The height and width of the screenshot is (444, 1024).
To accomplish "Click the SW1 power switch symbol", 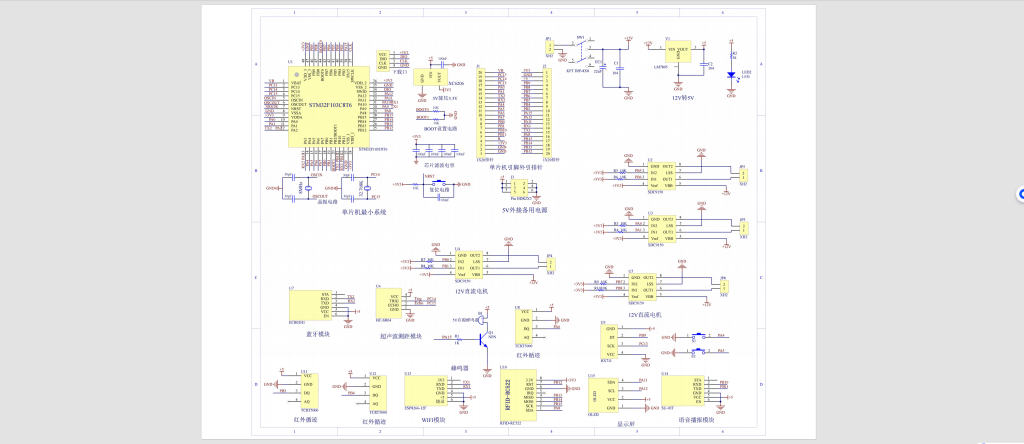I will coord(579,53).
